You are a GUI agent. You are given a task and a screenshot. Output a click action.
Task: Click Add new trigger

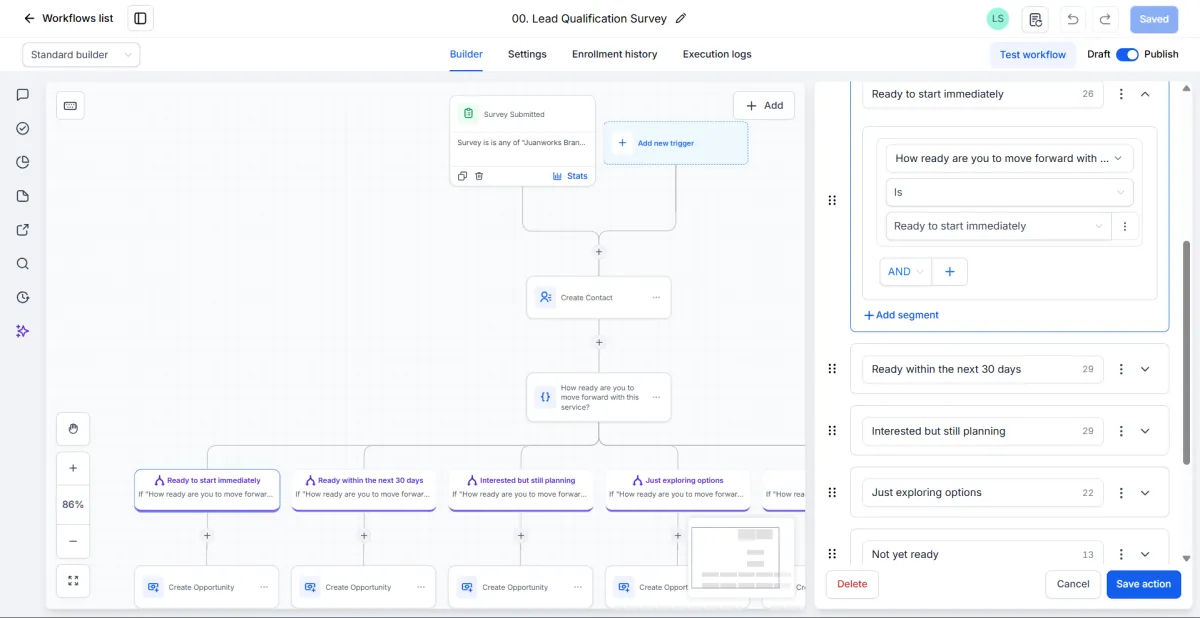675,143
